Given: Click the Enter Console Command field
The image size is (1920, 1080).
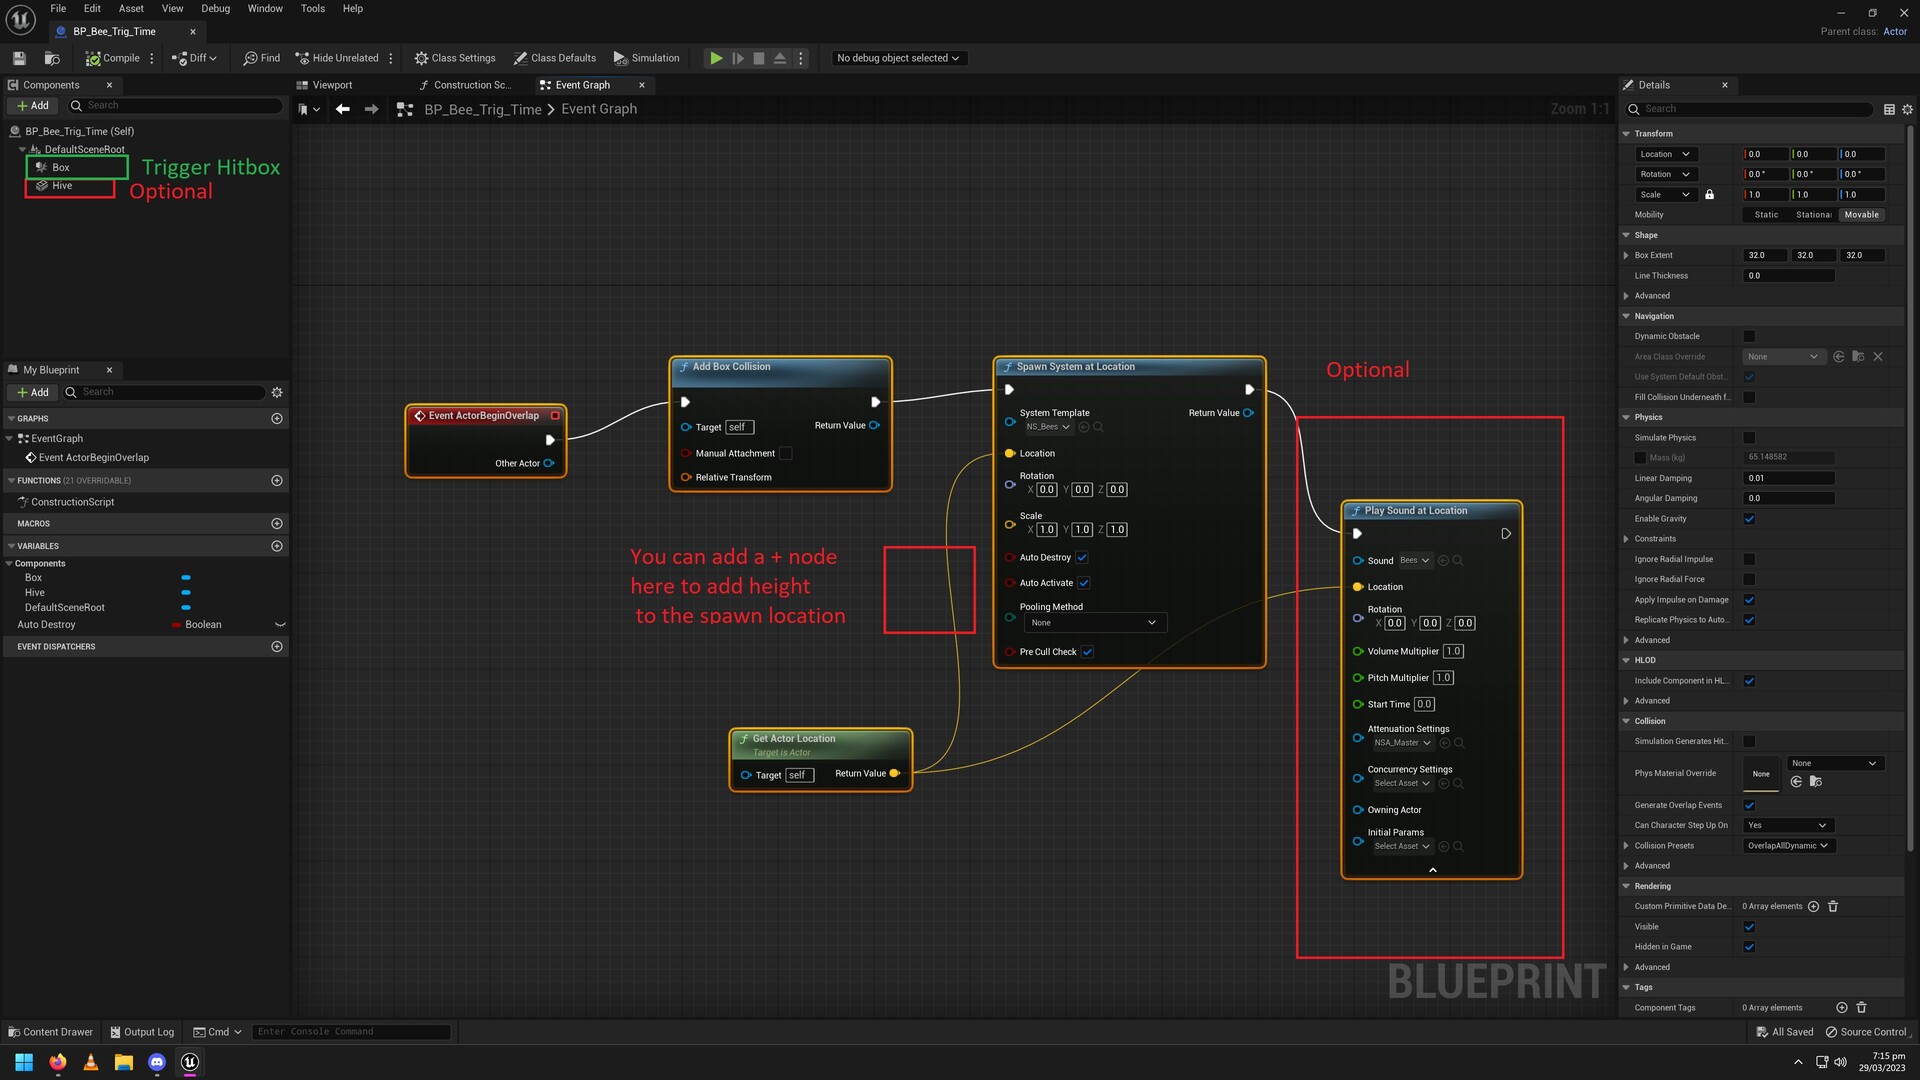Looking at the screenshot, I should pyautogui.click(x=350, y=1031).
